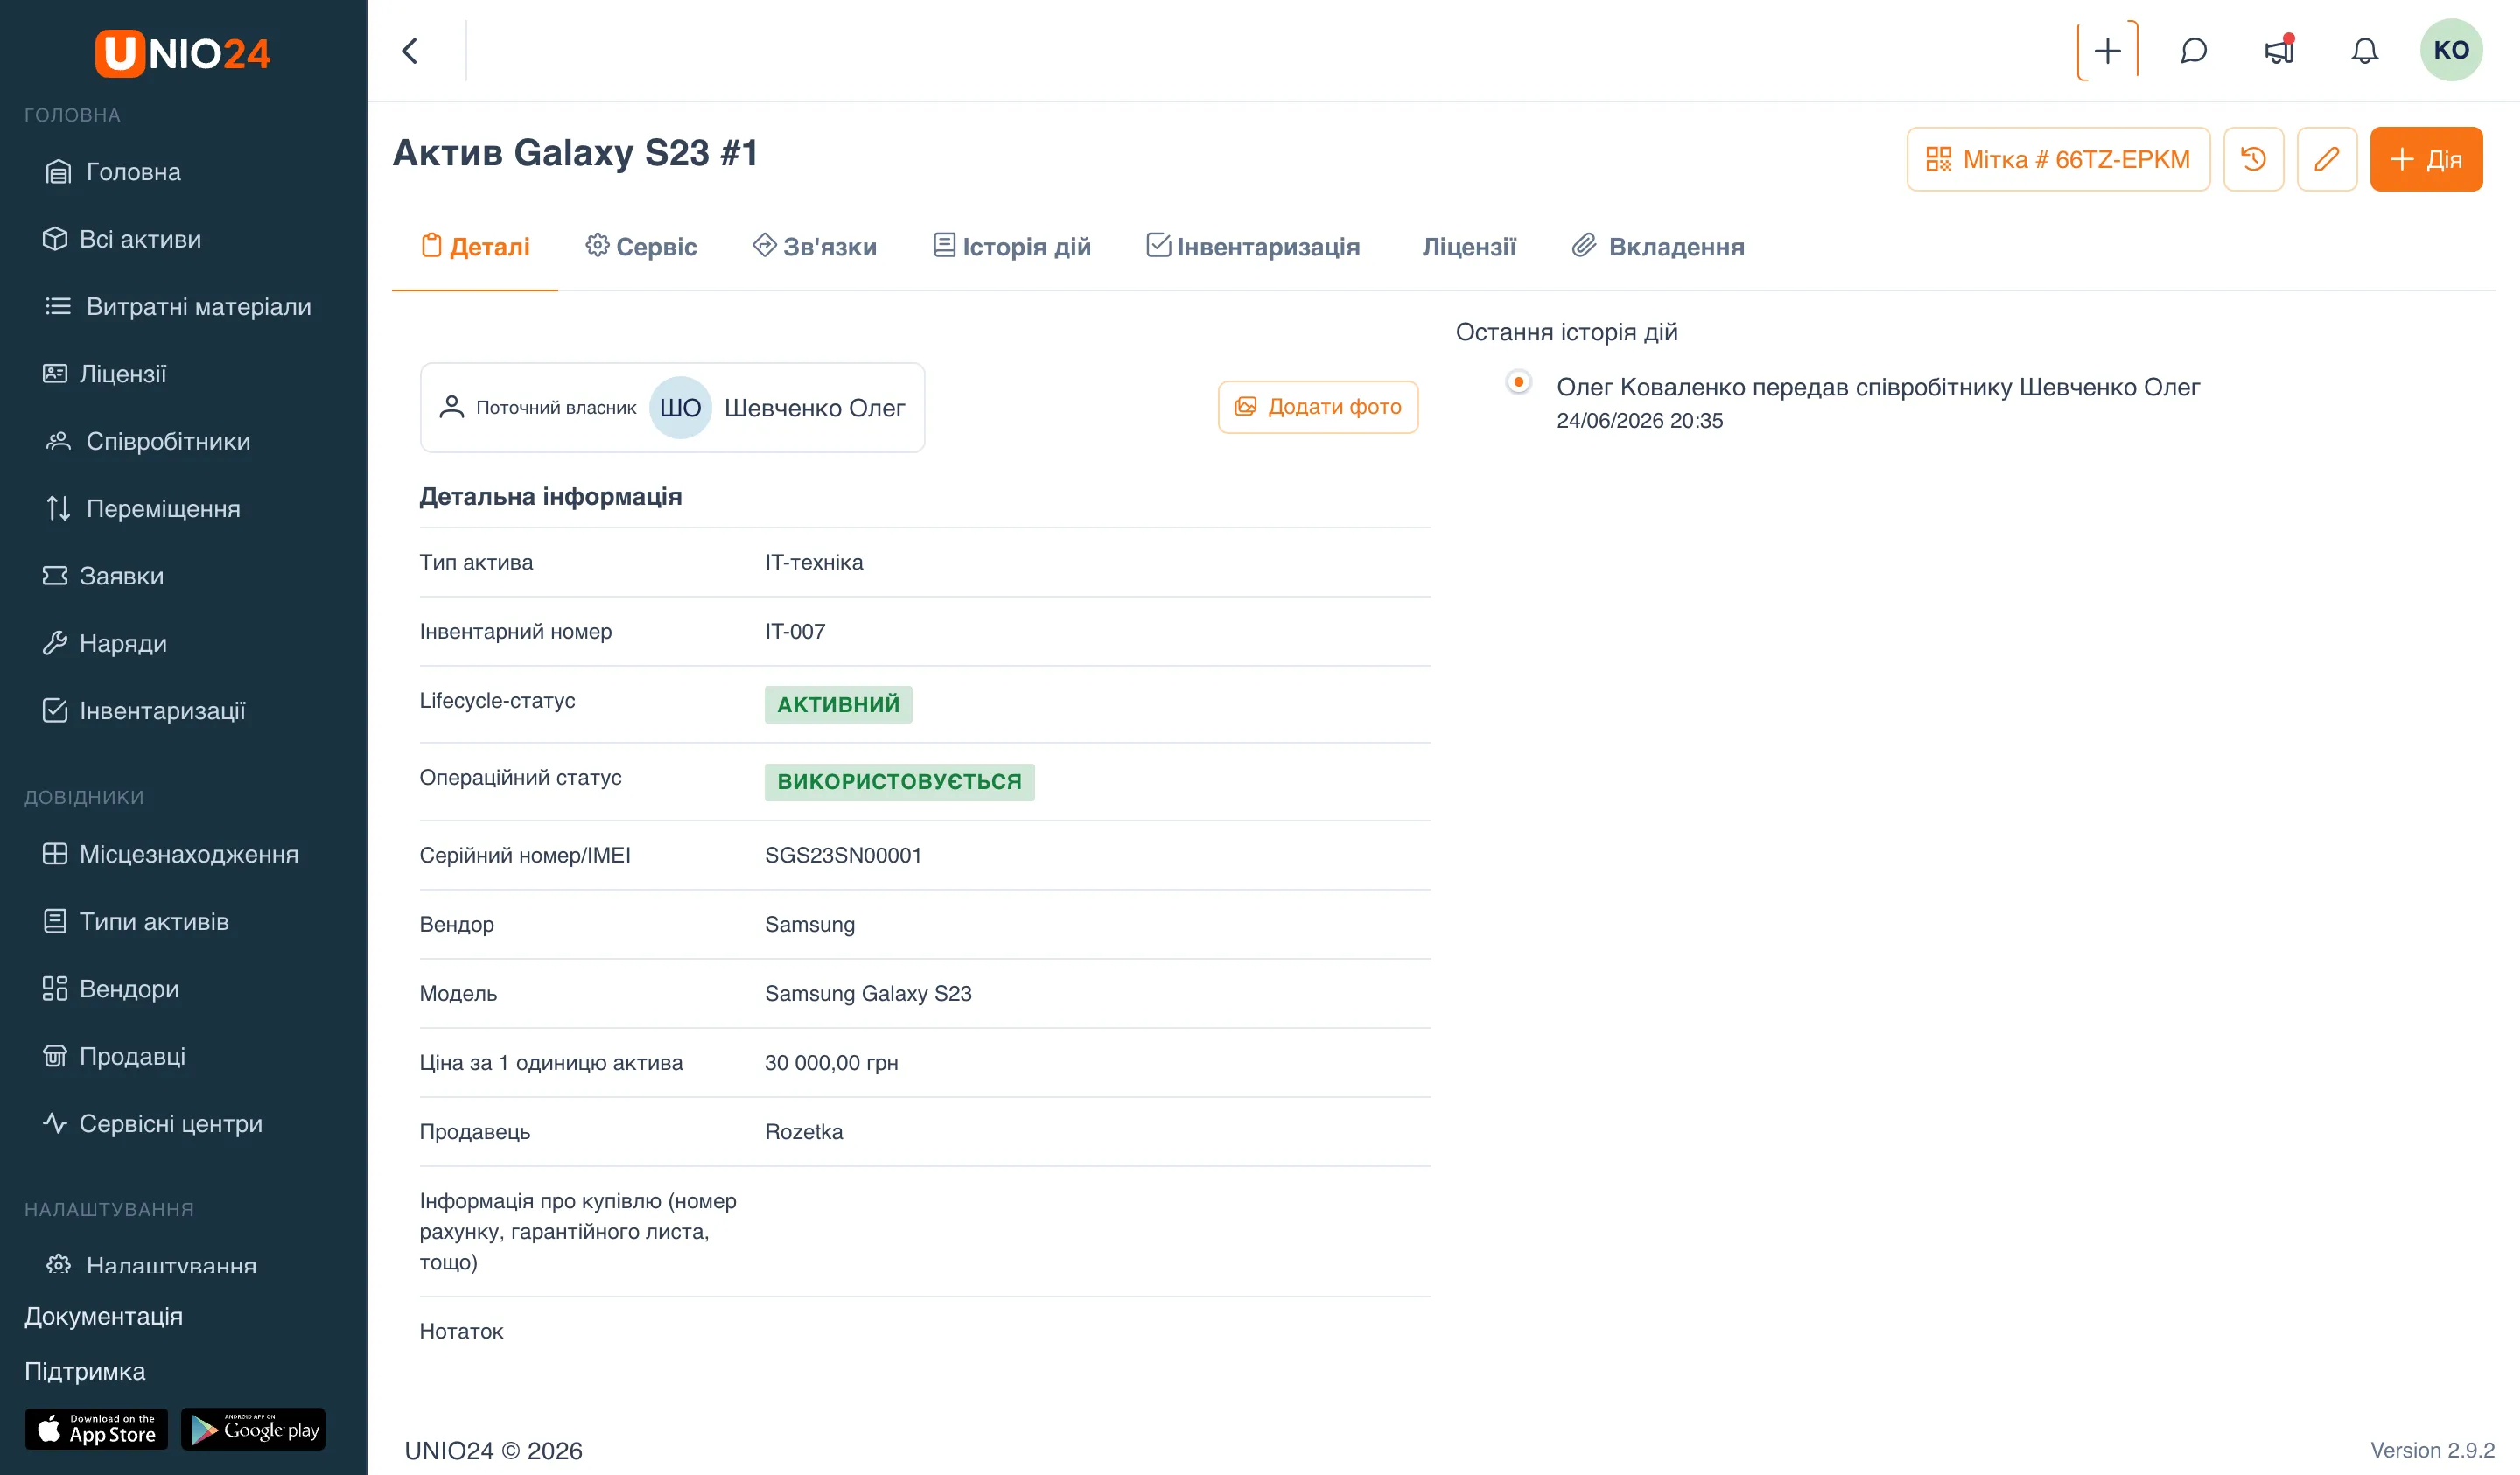This screenshot has height=1475, width=2520.
Task: Open the Ліцензії tab
Action: click(1469, 247)
